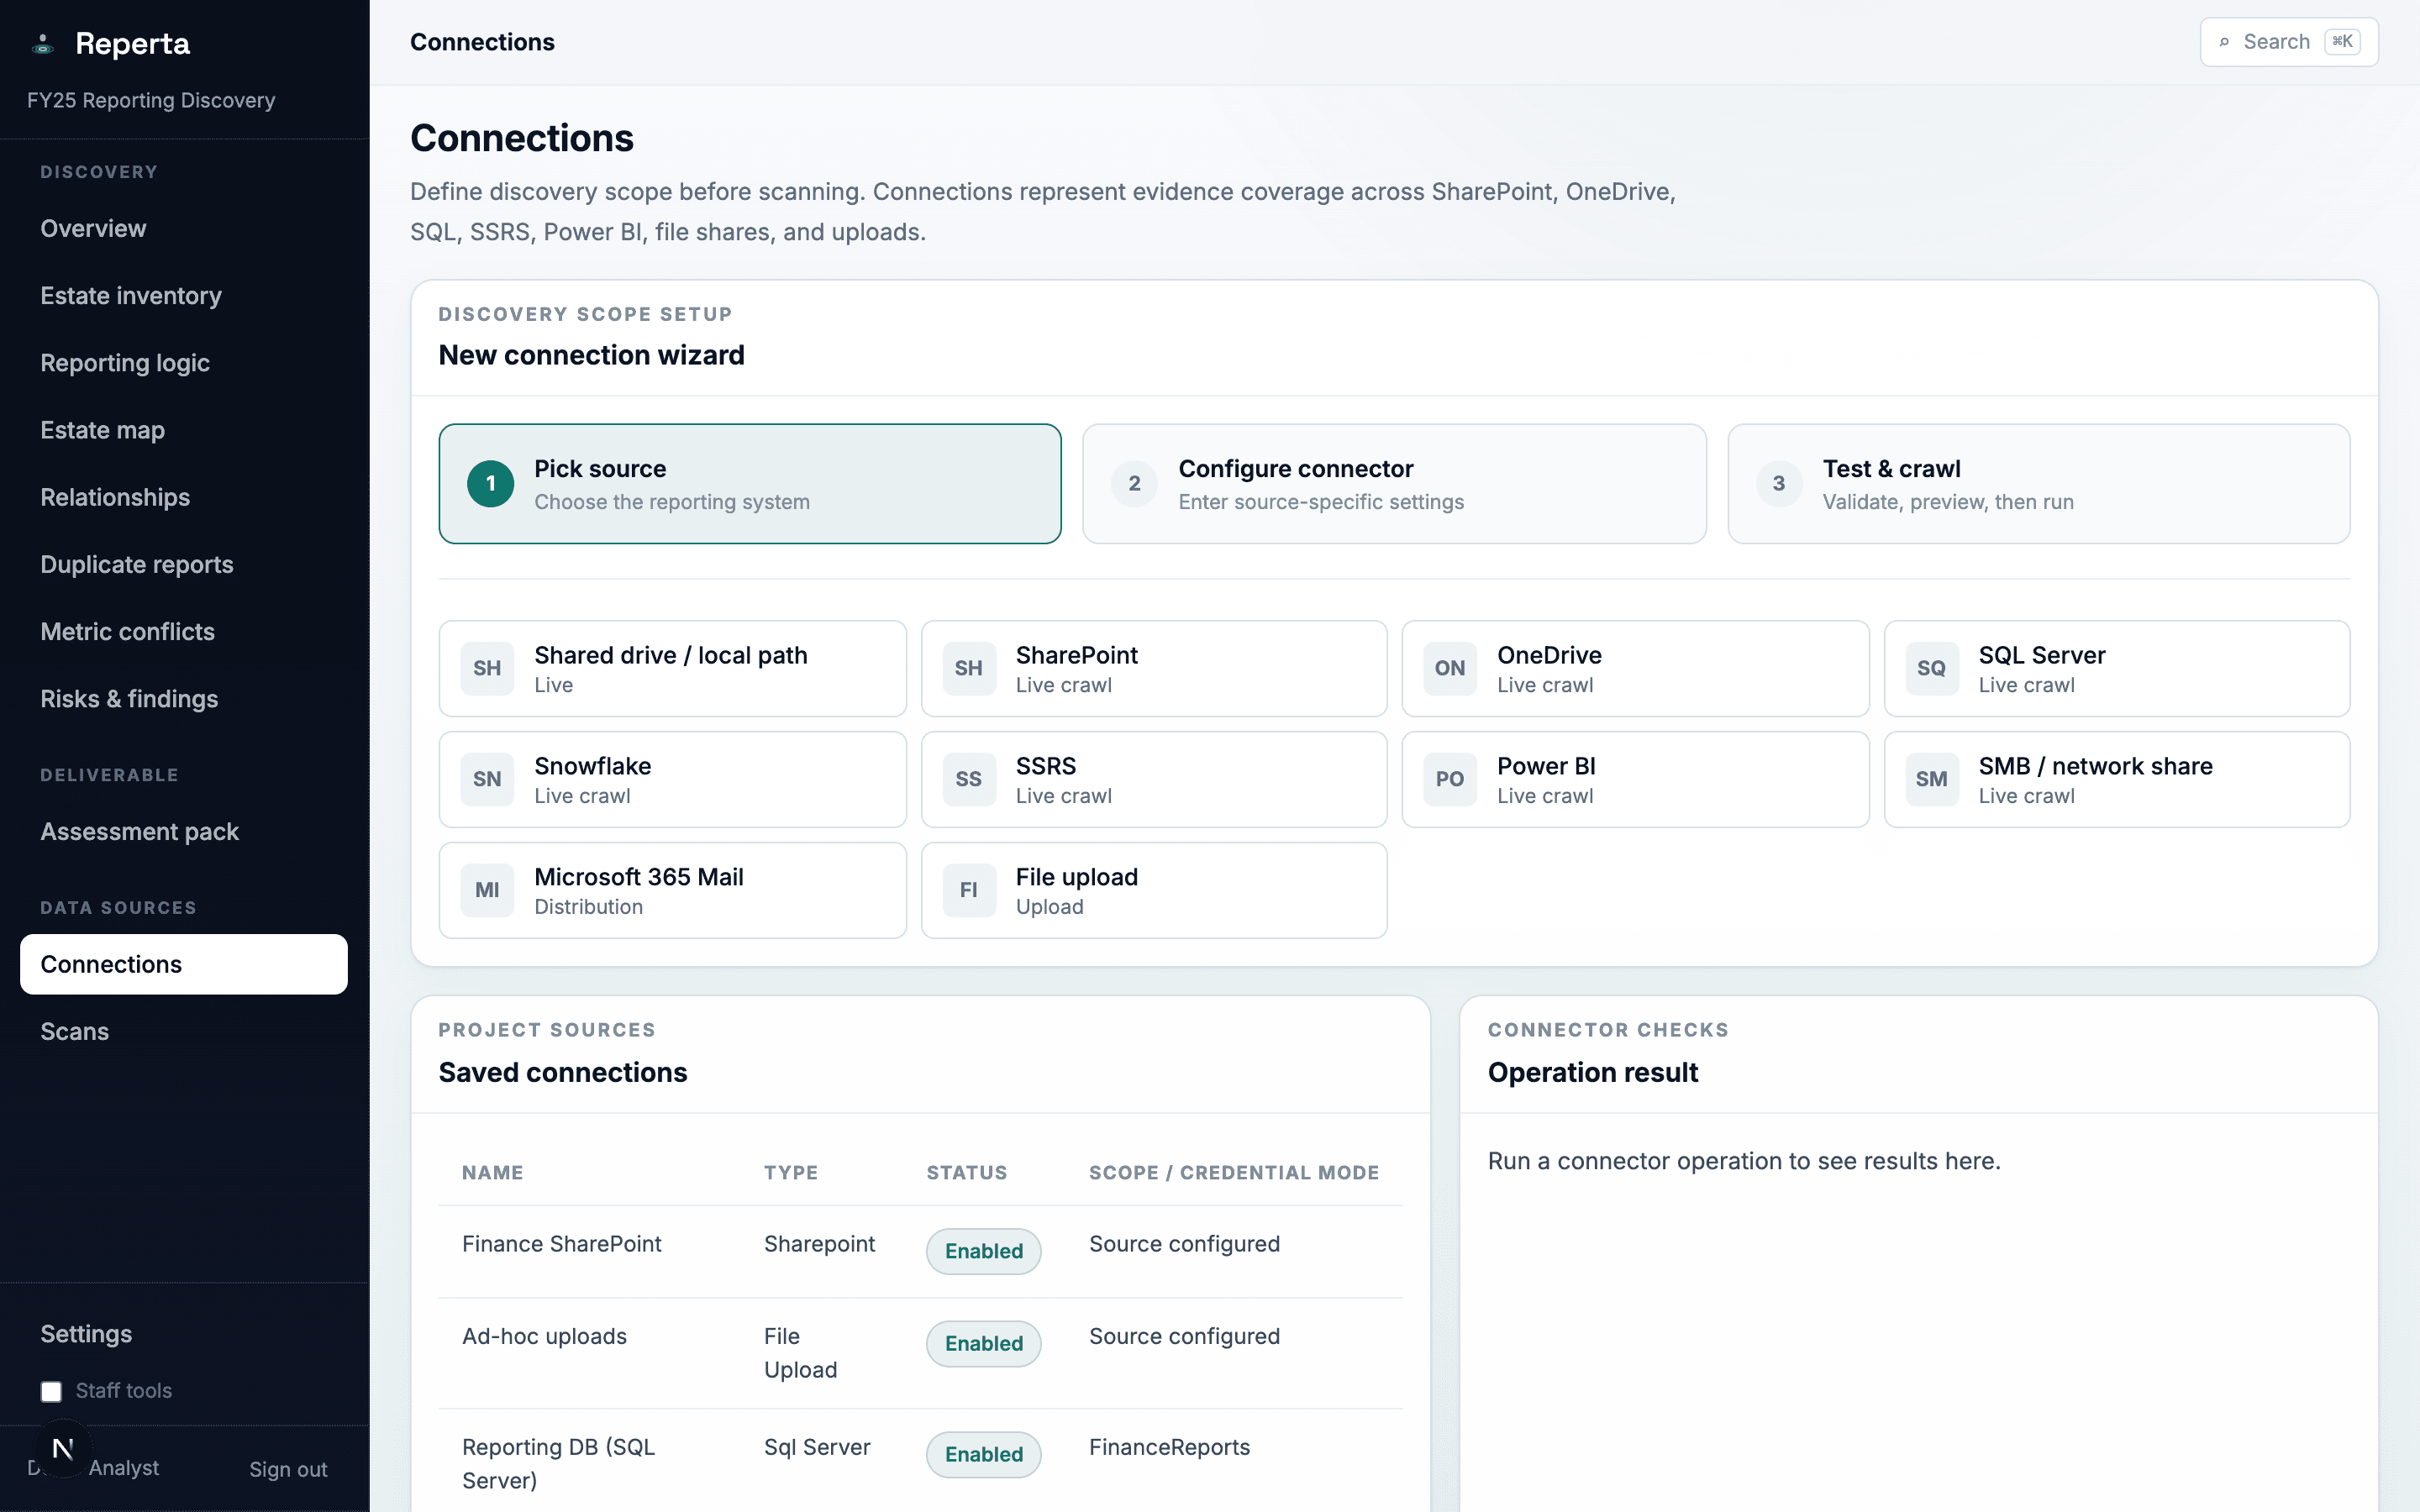Click the N avatar badge at bottom left
This screenshot has height=1512, width=2420.
pyautogui.click(x=63, y=1448)
